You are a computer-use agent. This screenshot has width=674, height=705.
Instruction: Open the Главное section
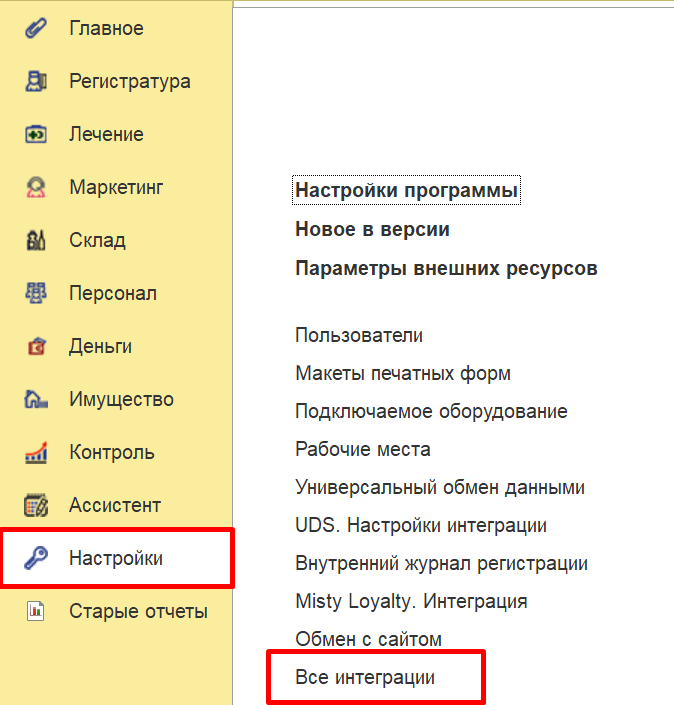tap(106, 28)
